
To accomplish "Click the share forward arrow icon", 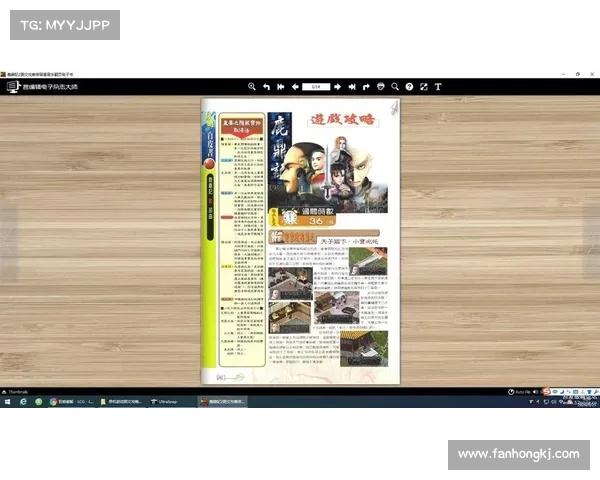I will [x=366, y=87].
